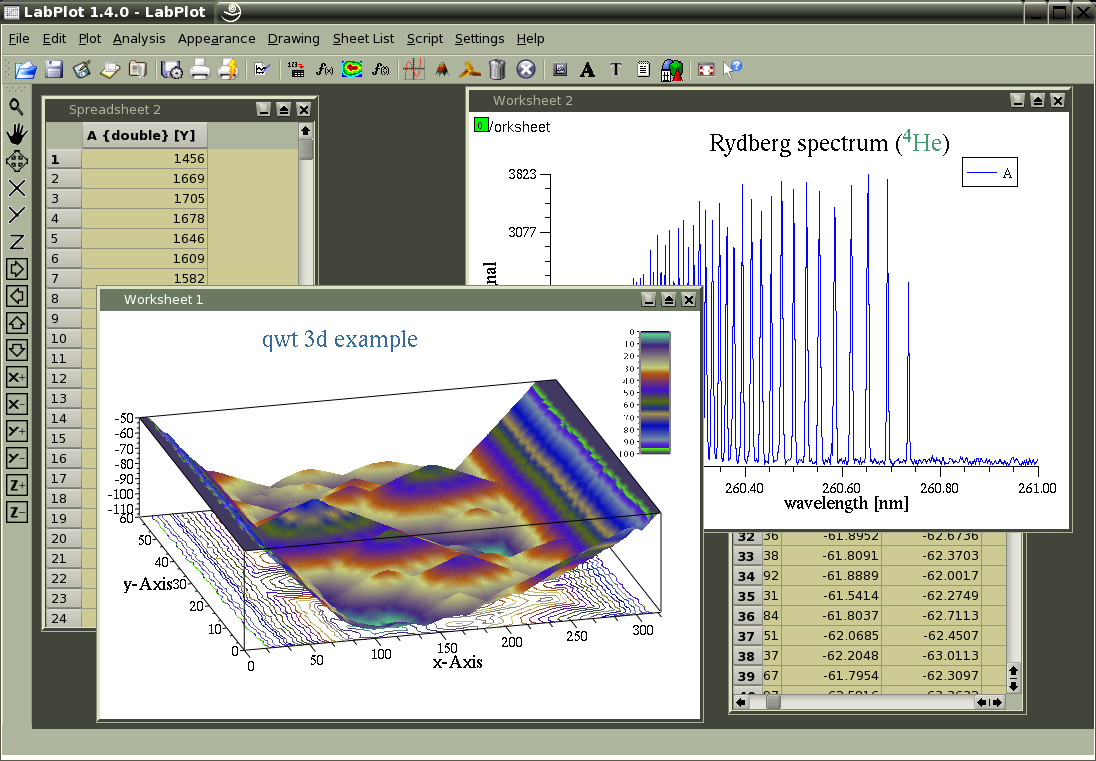Click the printer icon in toolbar
The width and height of the screenshot is (1096, 761).
tap(200, 69)
